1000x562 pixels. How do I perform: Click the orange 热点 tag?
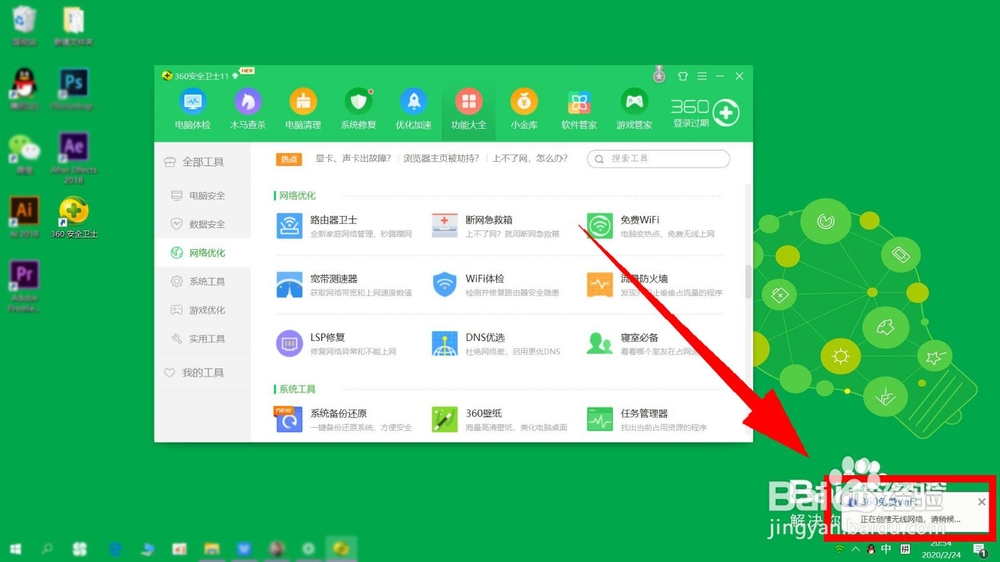[x=289, y=159]
